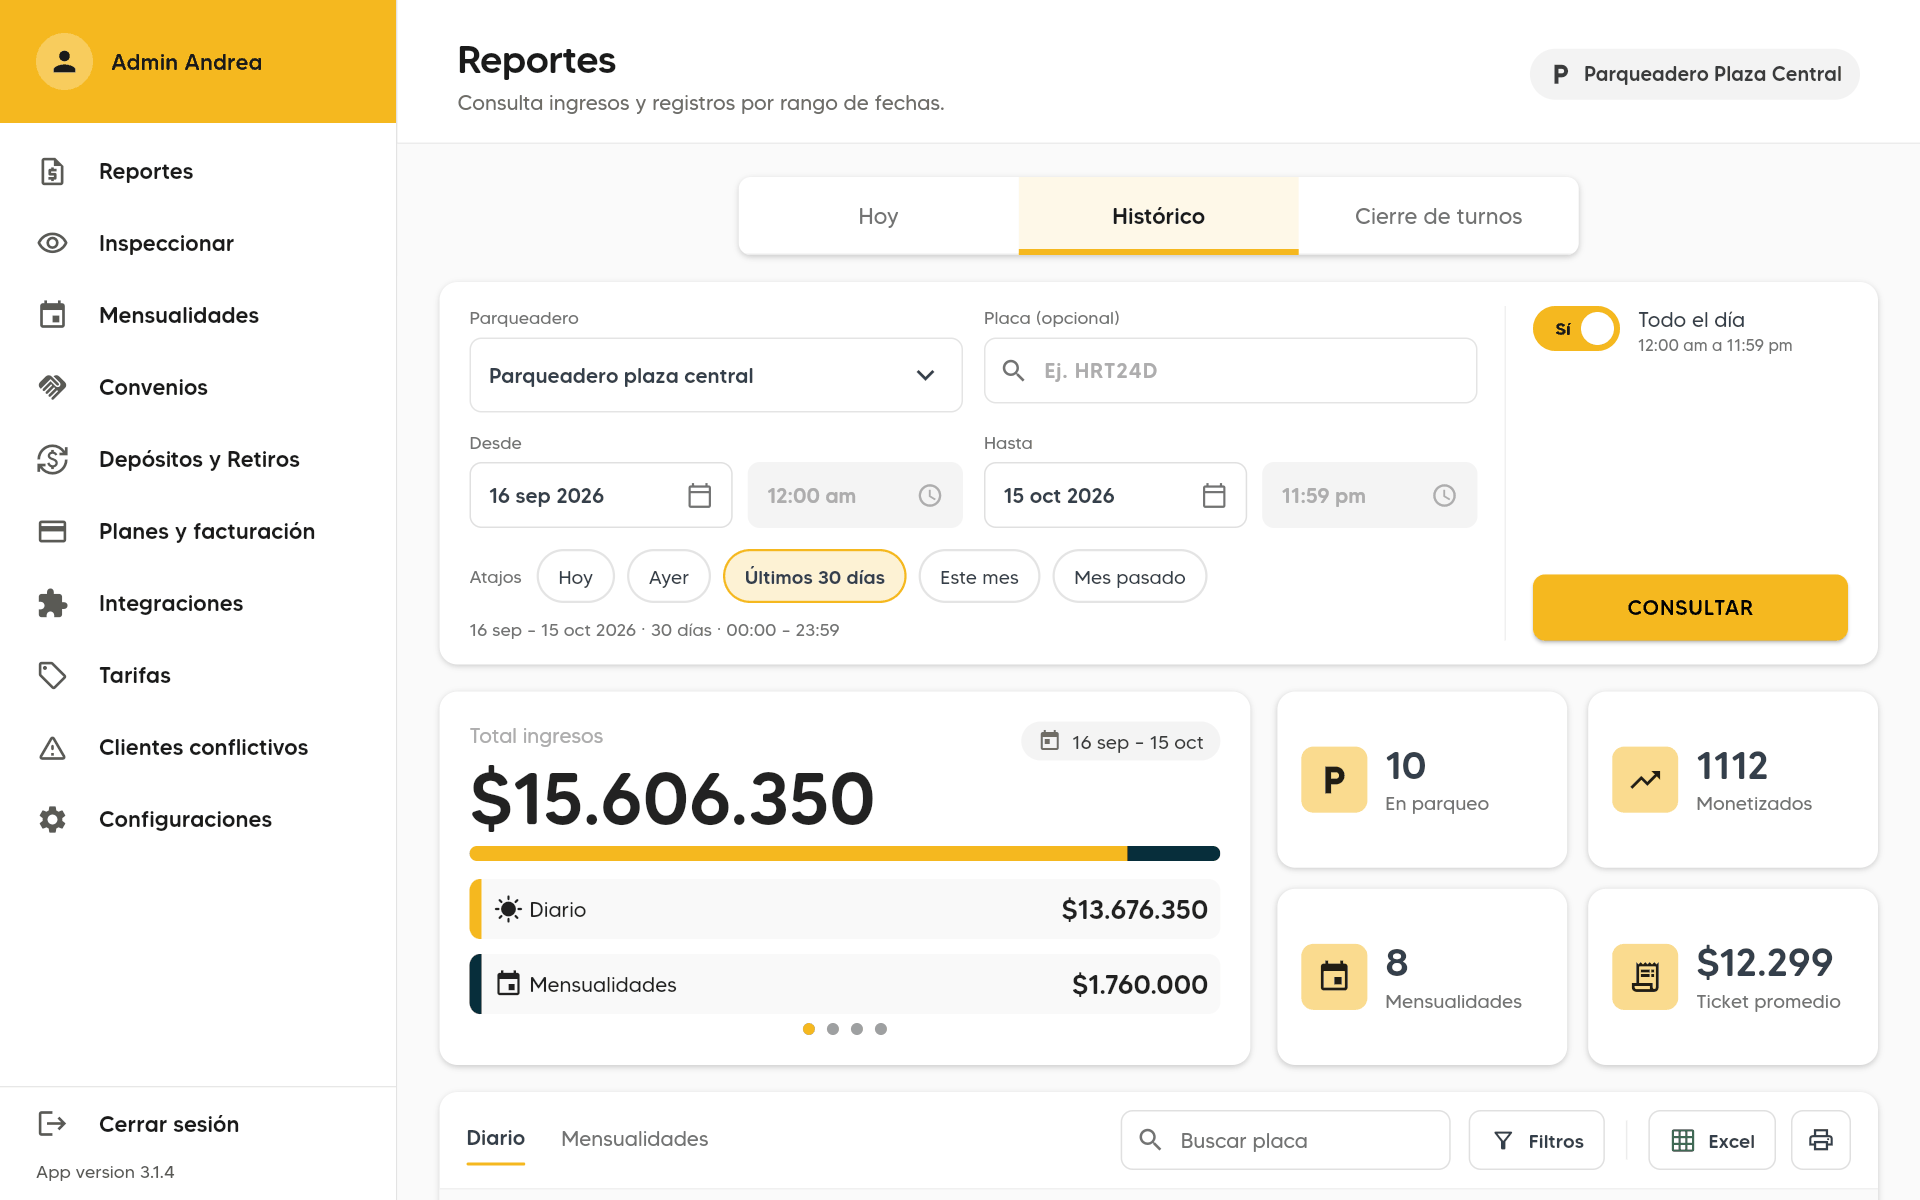Click the Cerrar sesión logout icon

[x=52, y=1124]
